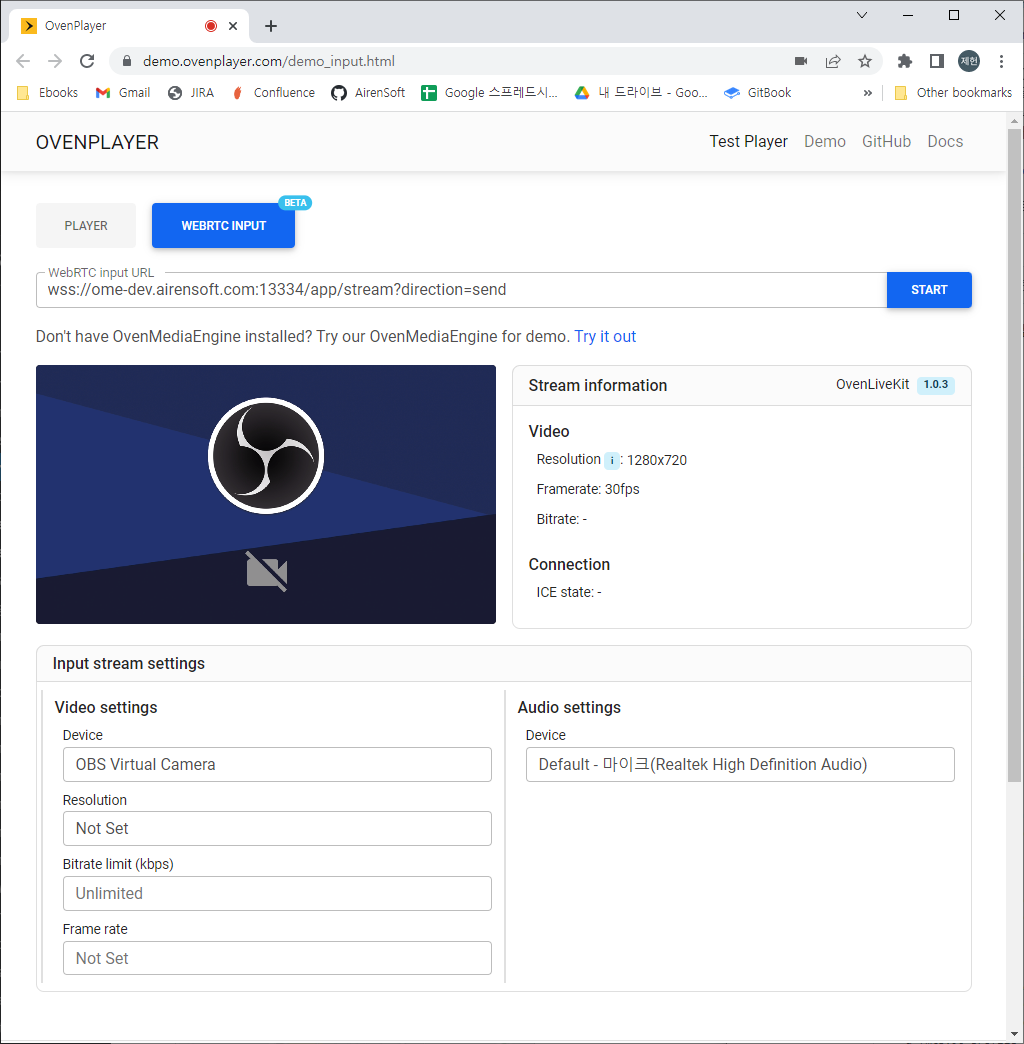Open the Bitrate limit dropdown
The height and width of the screenshot is (1044, 1024).
tap(277, 893)
